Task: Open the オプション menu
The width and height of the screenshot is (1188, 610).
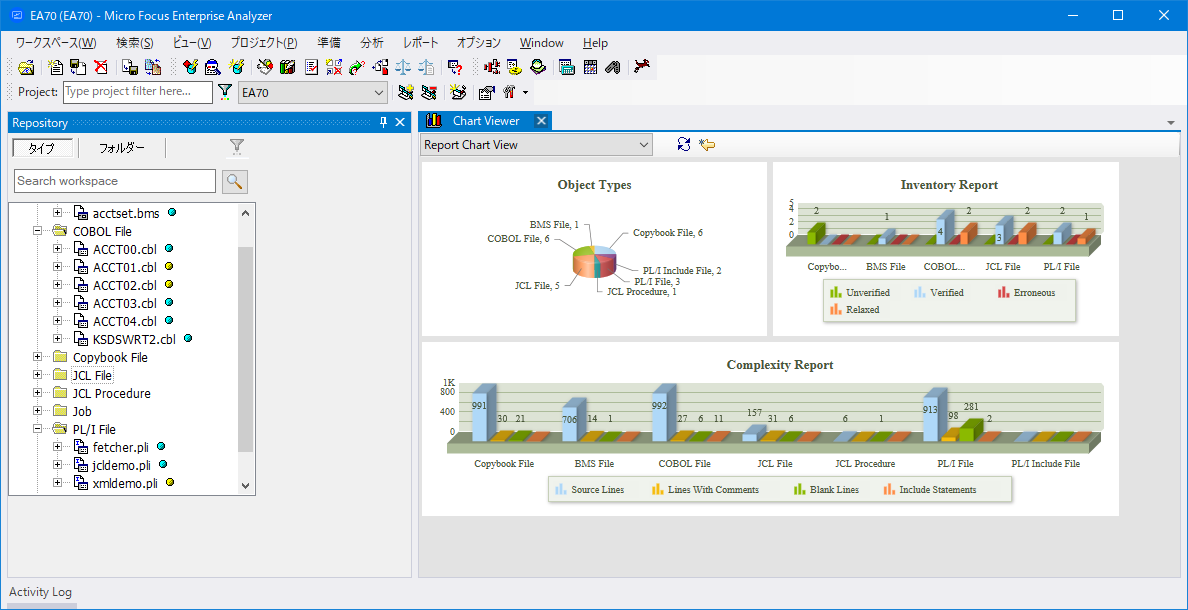Action: [x=479, y=43]
